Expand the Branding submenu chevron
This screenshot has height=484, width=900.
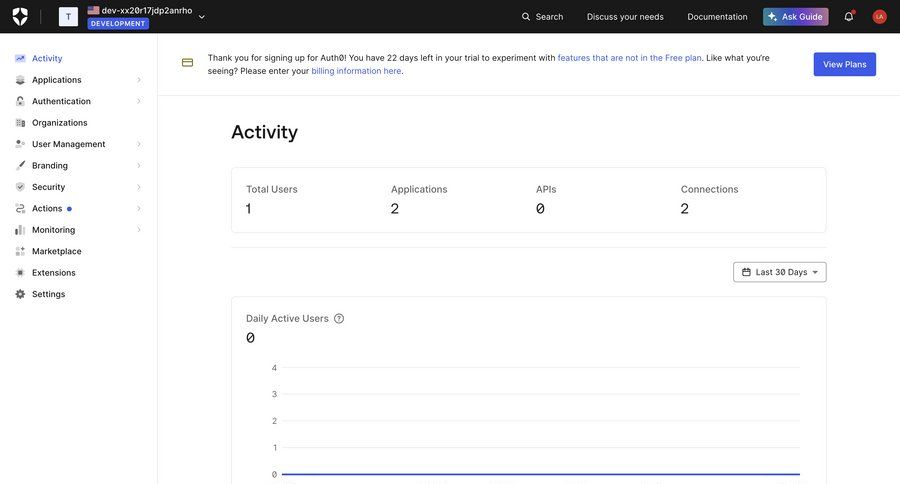click(x=139, y=165)
